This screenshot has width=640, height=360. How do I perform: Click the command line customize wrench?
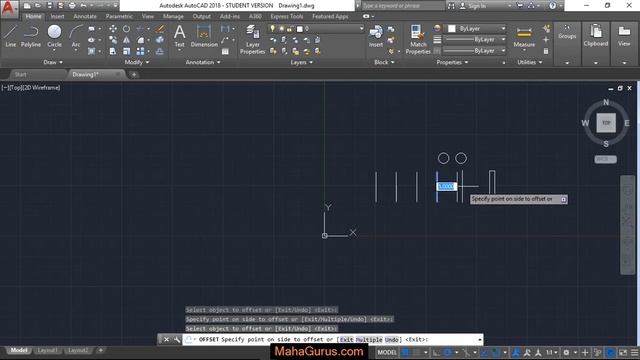177,340
